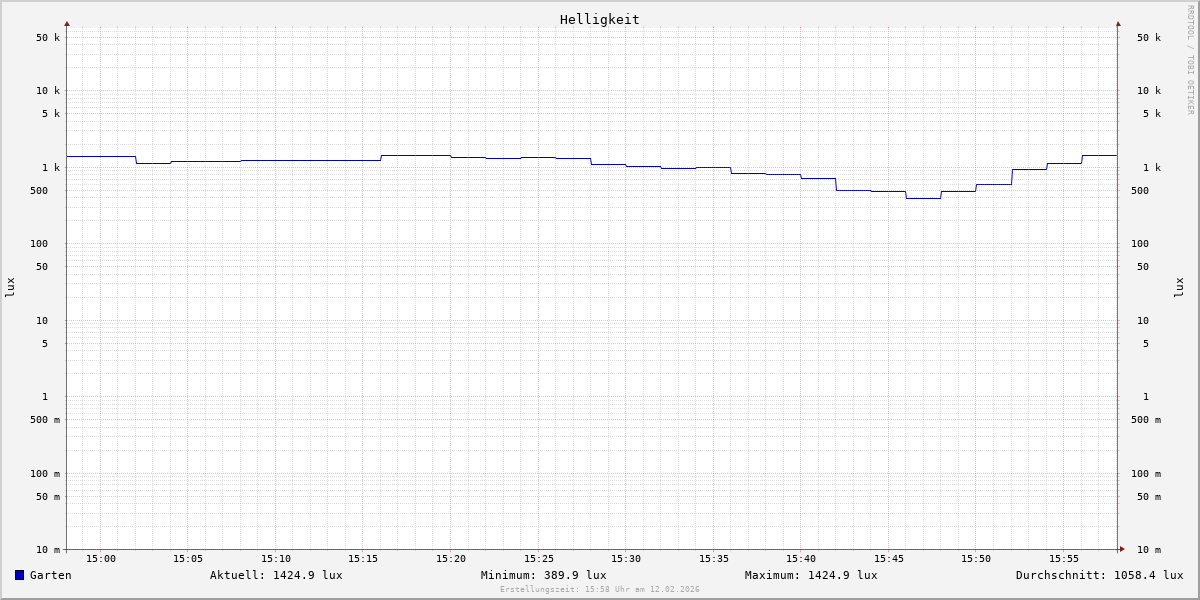Click the Durchschnitt 1058.4 lux value

[x=1099, y=575]
